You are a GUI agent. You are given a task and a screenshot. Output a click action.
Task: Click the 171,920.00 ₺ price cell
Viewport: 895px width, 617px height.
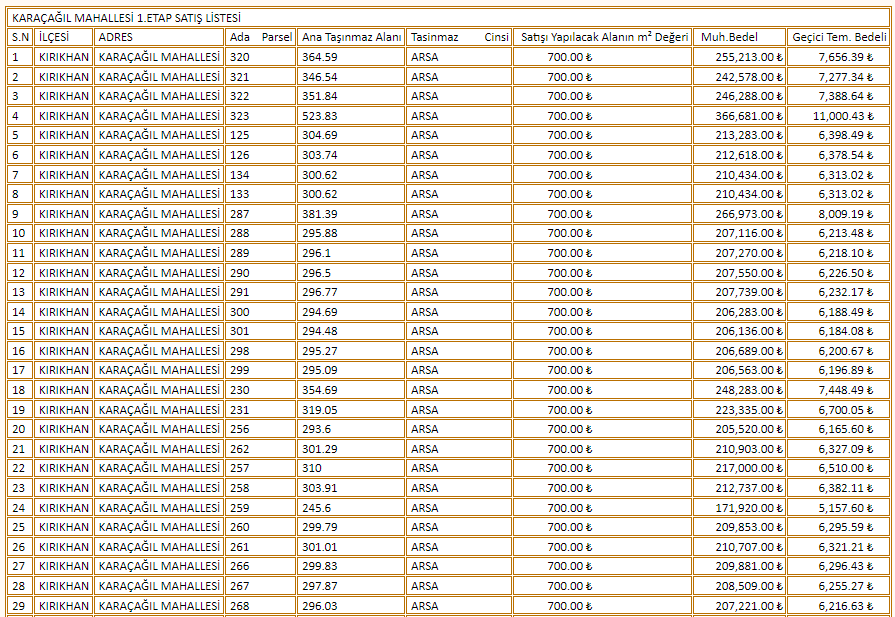[x=737, y=508]
